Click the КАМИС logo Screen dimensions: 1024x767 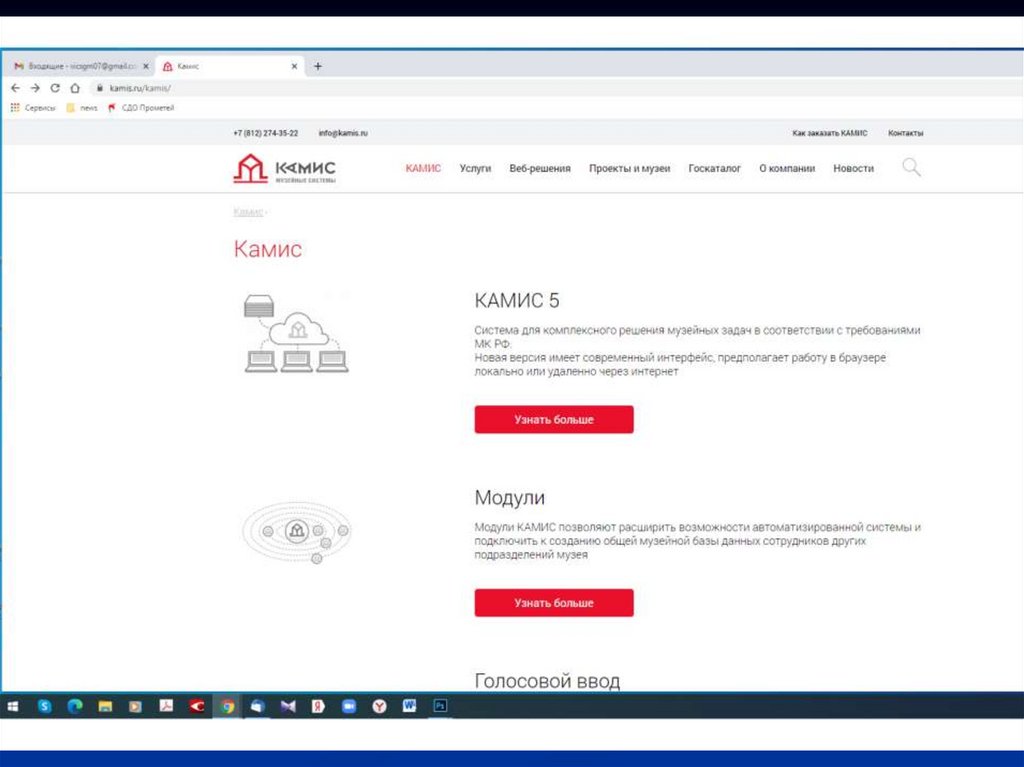[x=285, y=169]
